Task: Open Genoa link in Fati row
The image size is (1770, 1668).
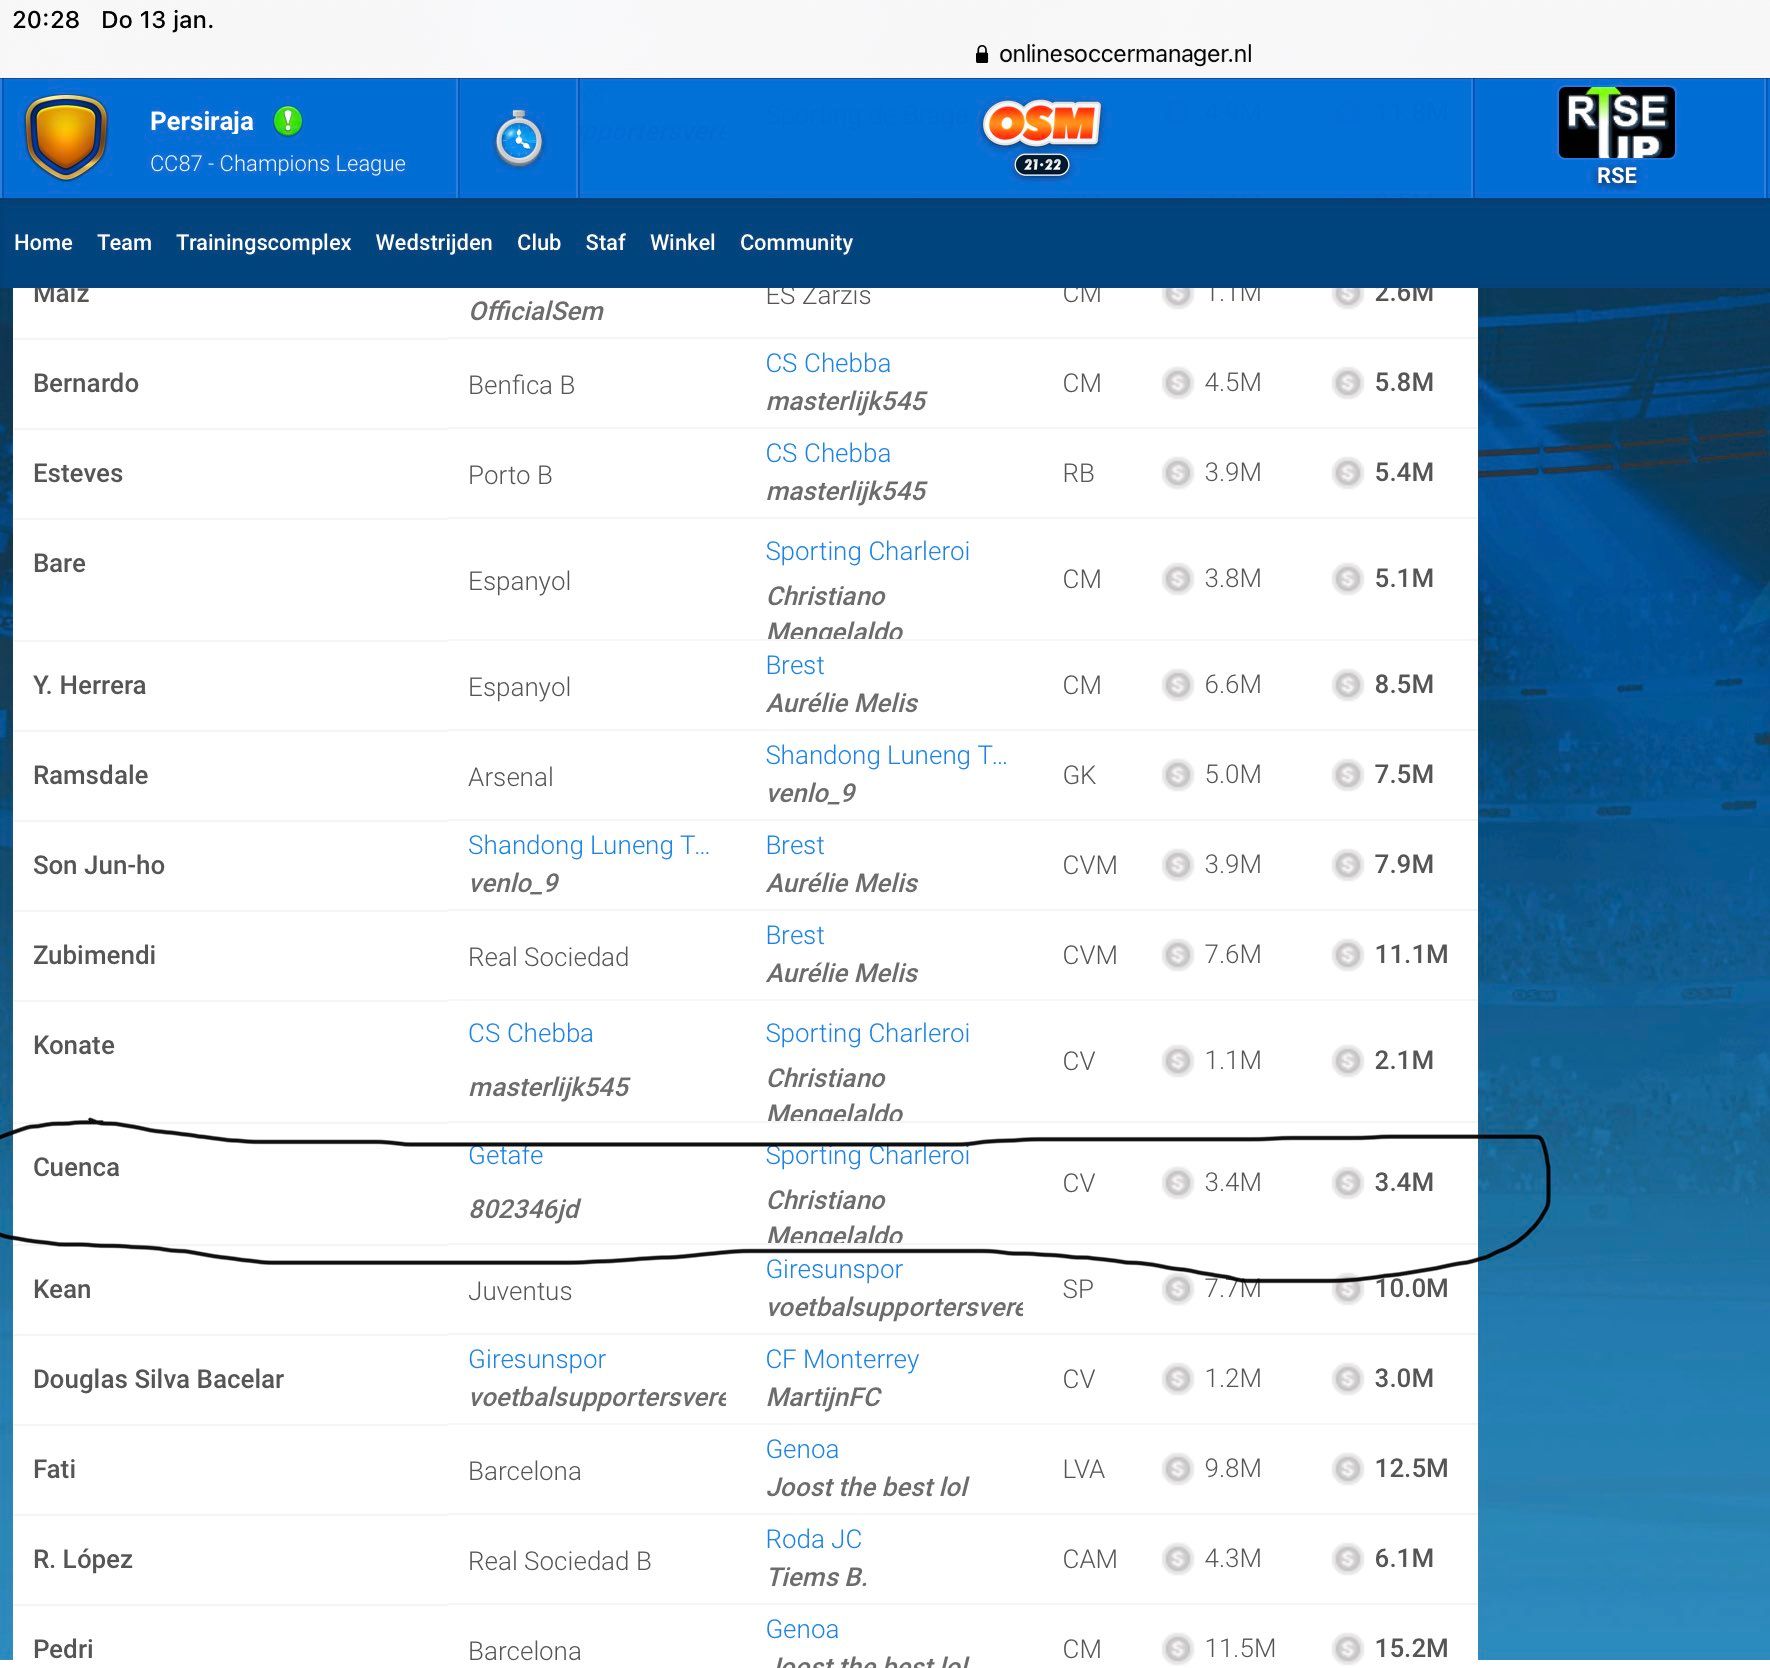Action: click(802, 1449)
